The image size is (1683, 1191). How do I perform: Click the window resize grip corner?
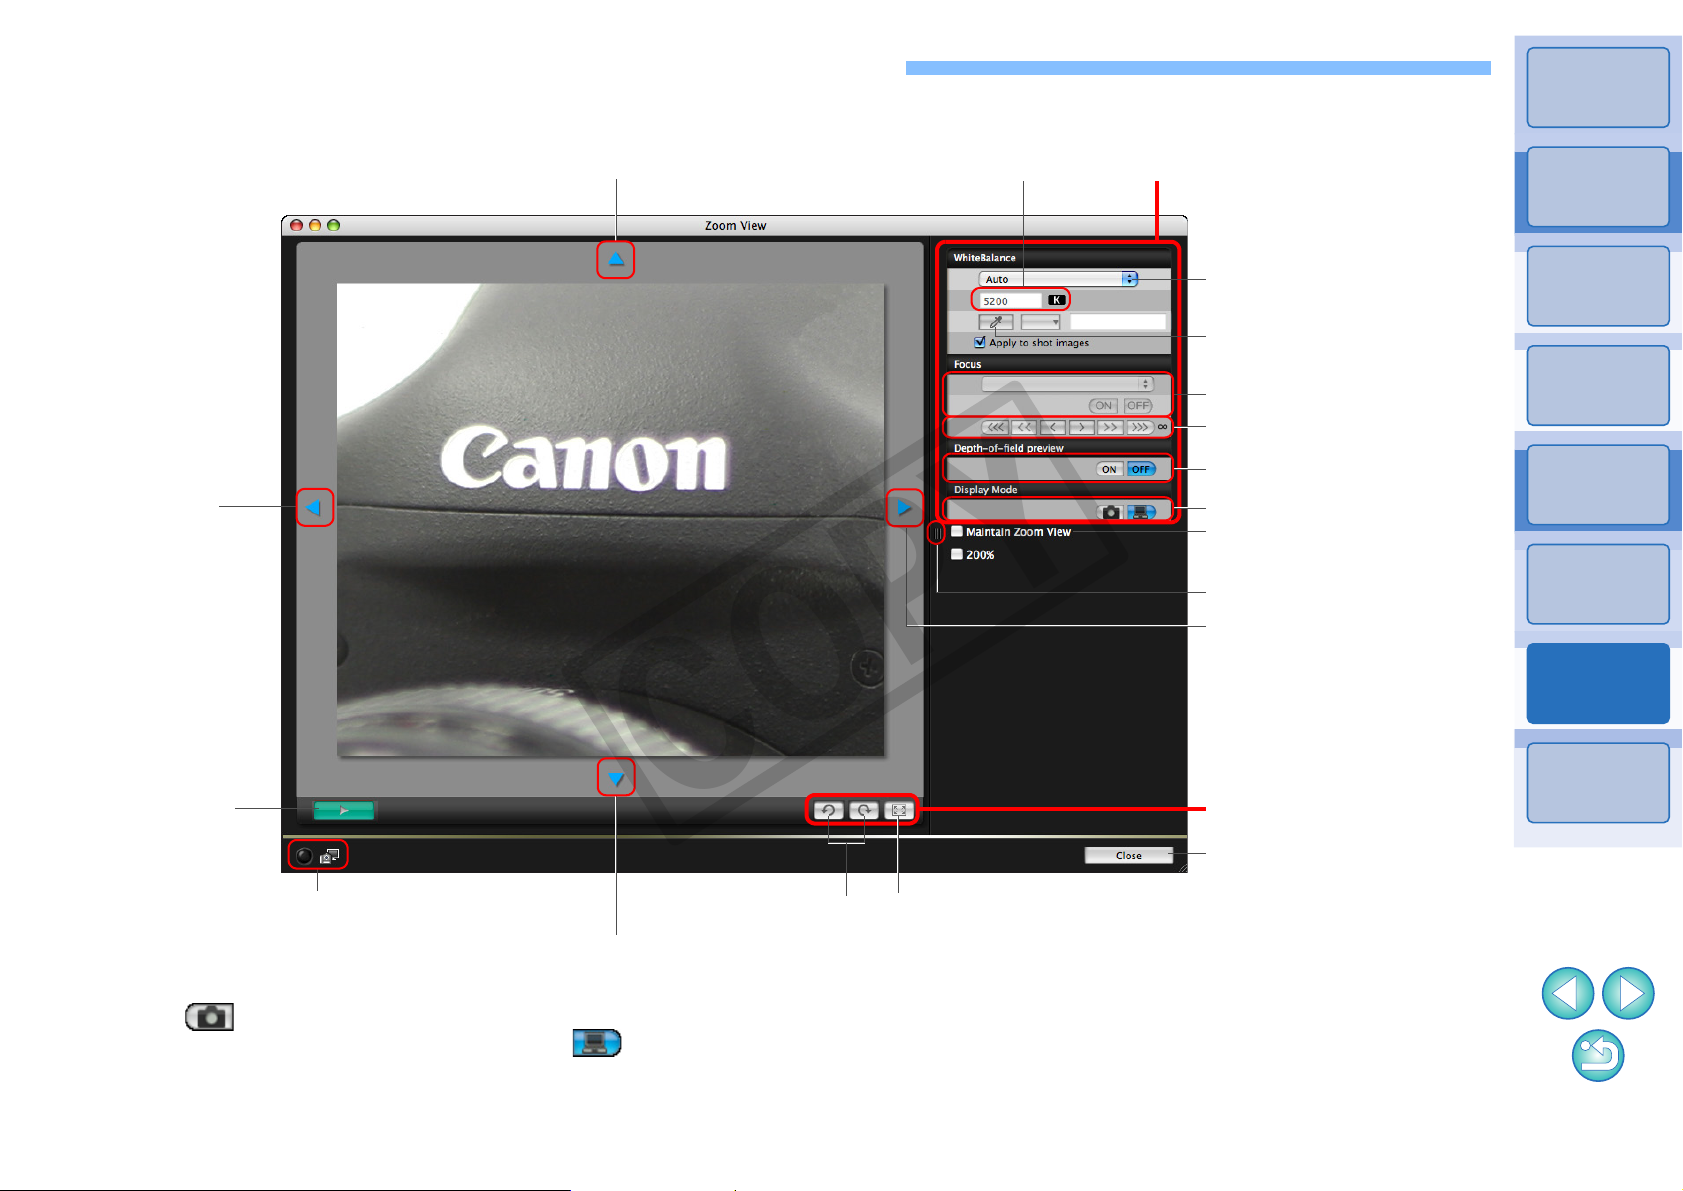coord(1181,867)
